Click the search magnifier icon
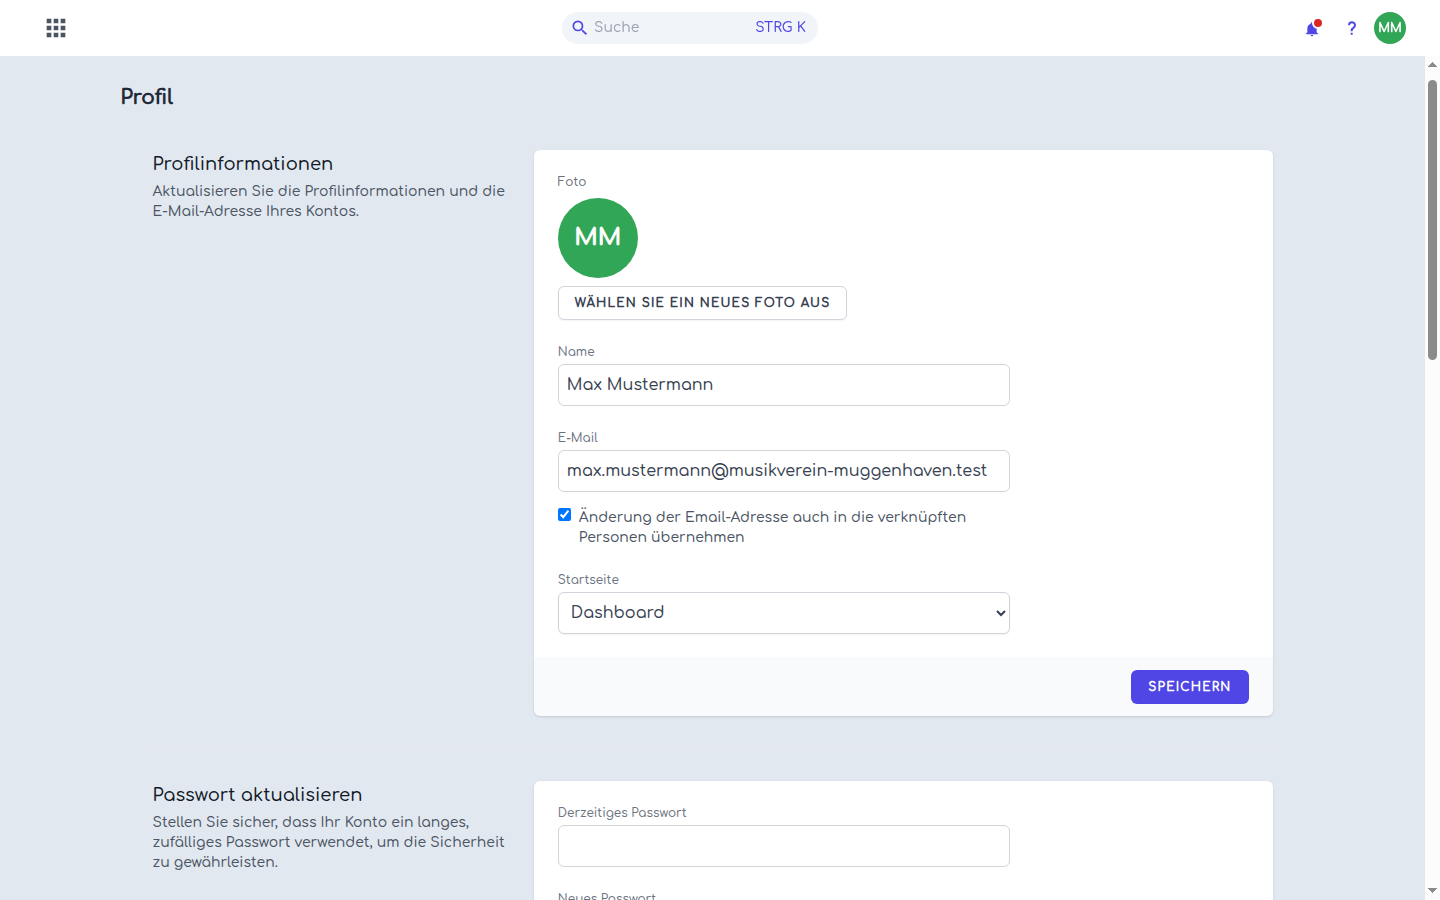This screenshot has height=900, width=1440. (x=579, y=28)
